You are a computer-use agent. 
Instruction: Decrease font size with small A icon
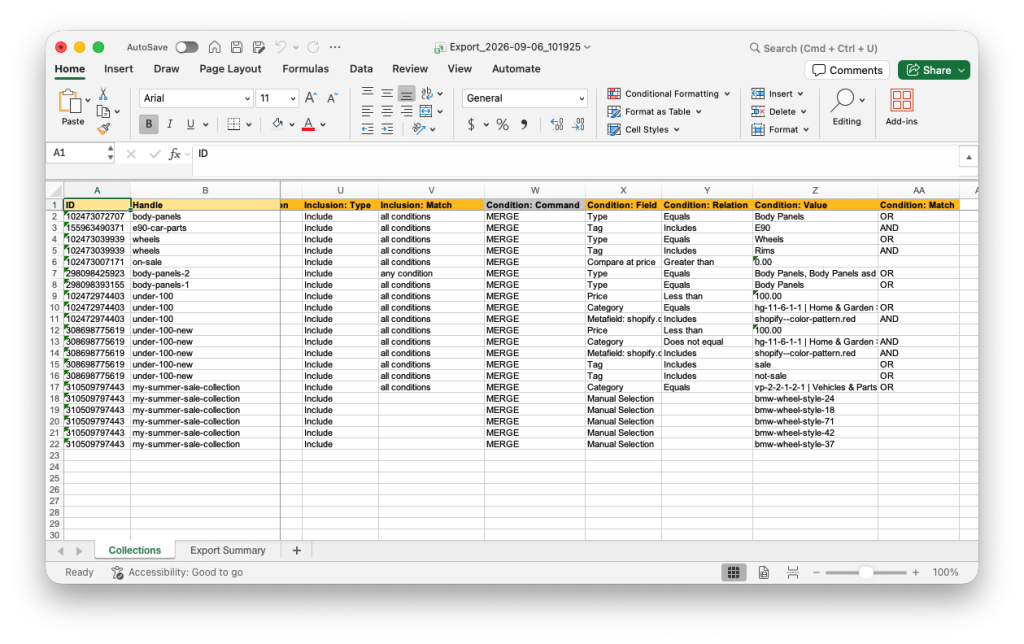(332, 98)
